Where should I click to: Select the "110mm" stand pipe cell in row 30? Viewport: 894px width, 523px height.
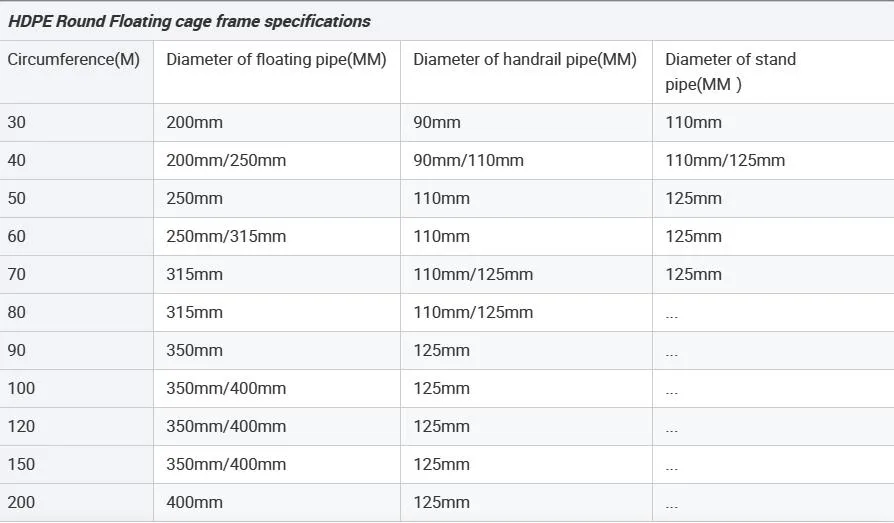coord(693,122)
